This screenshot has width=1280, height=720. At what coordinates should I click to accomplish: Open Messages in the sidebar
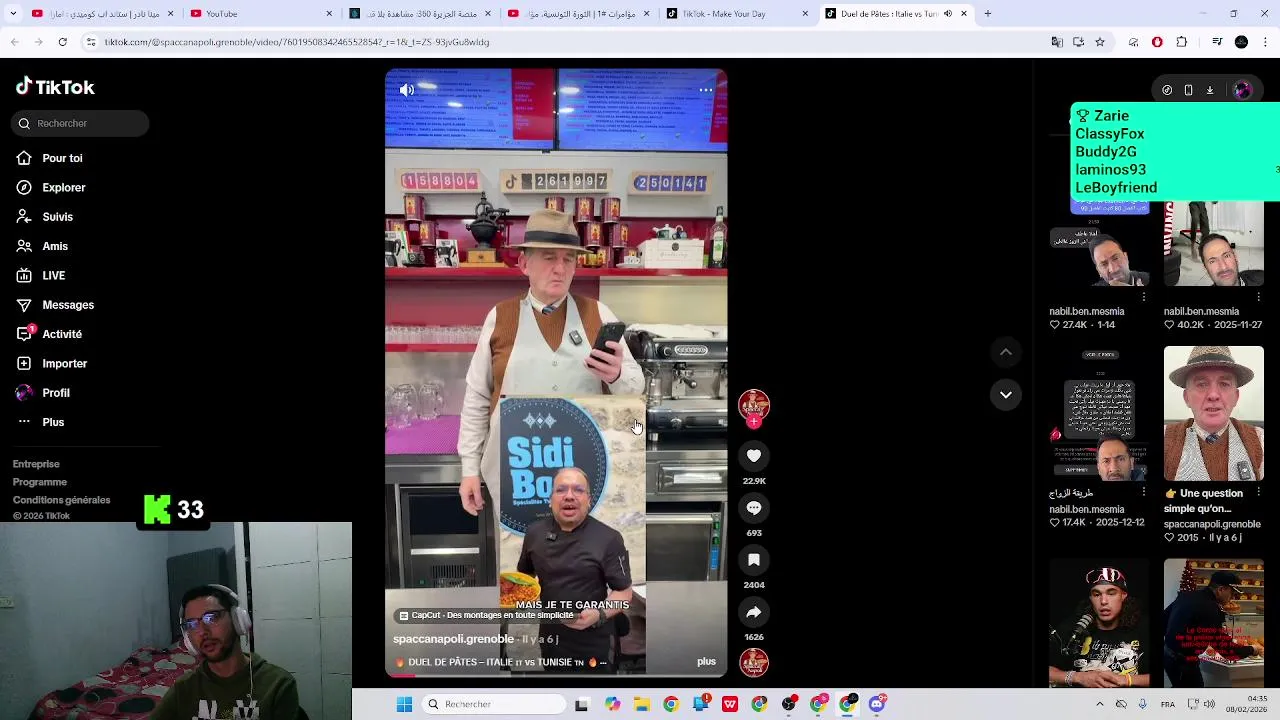55,305
